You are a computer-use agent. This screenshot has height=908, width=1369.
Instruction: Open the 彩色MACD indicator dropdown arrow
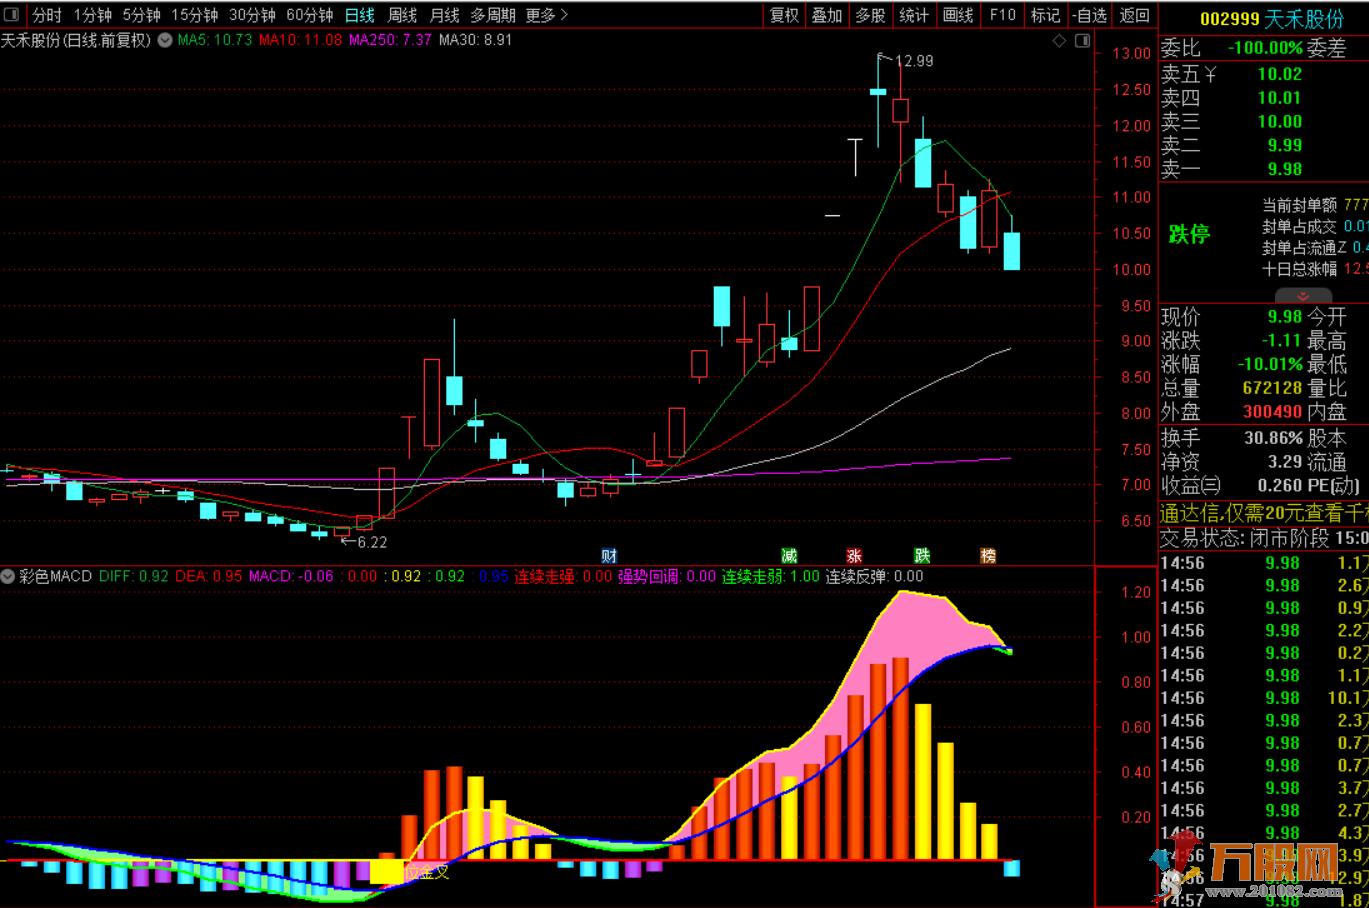pyautogui.click(x=8, y=577)
